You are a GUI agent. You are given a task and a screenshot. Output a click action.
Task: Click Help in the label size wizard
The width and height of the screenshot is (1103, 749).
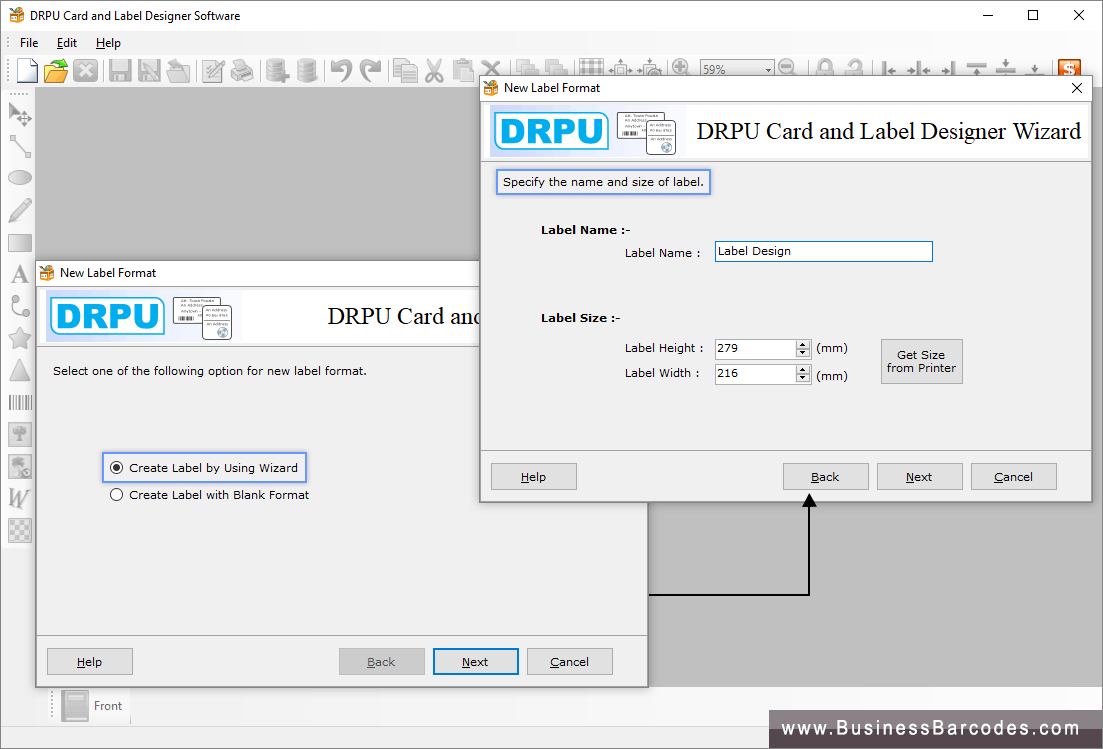coord(534,477)
